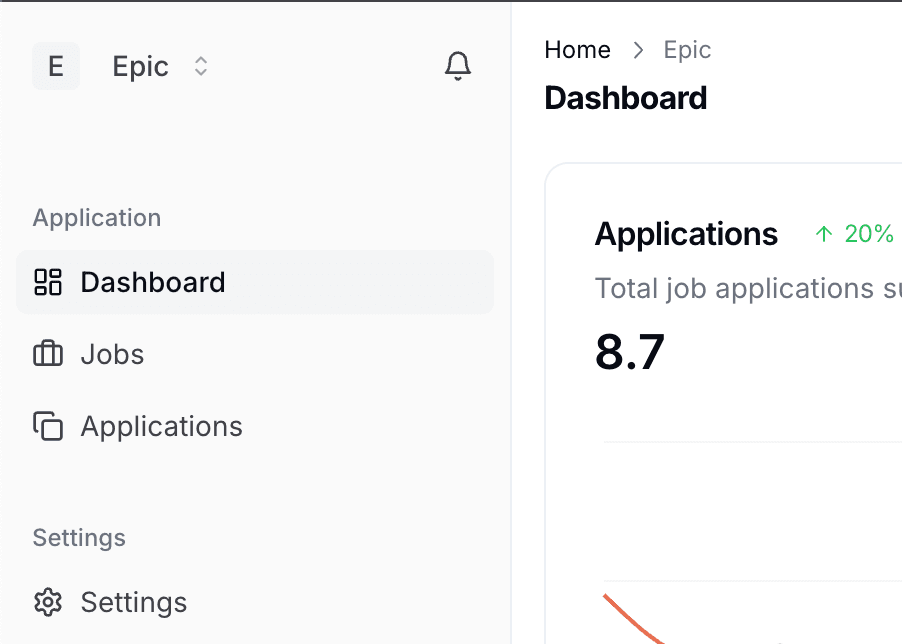Click the Application section label

(x=97, y=218)
